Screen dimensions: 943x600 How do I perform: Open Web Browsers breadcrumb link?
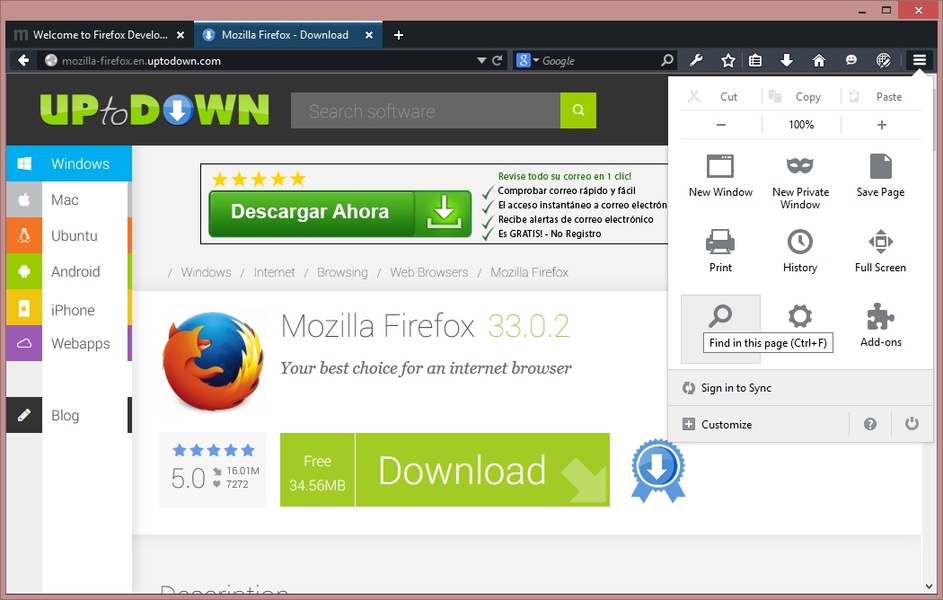[428, 272]
